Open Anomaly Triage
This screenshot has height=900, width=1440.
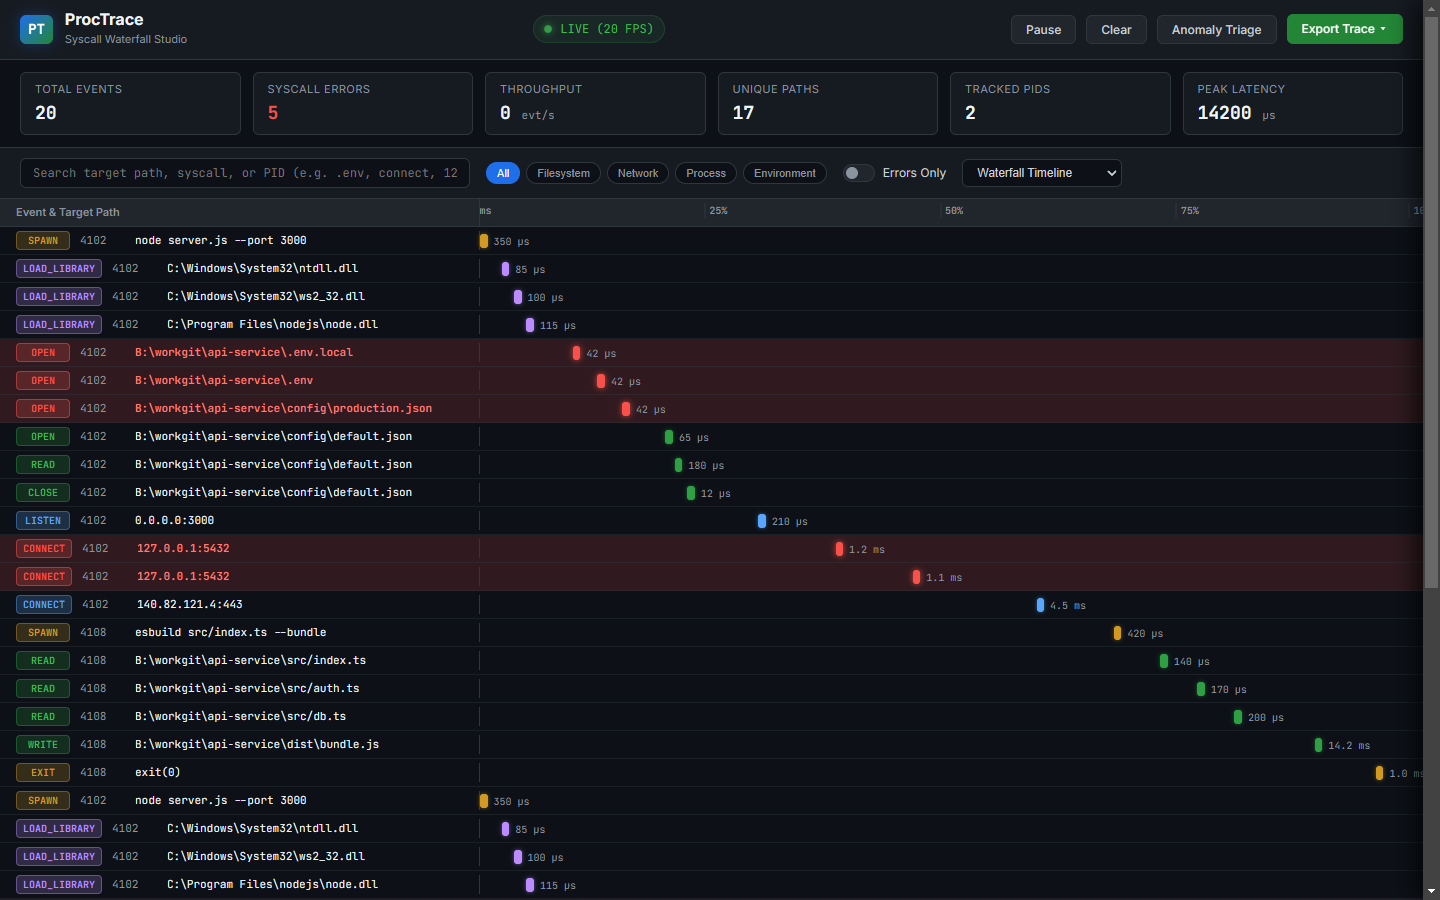click(1216, 29)
